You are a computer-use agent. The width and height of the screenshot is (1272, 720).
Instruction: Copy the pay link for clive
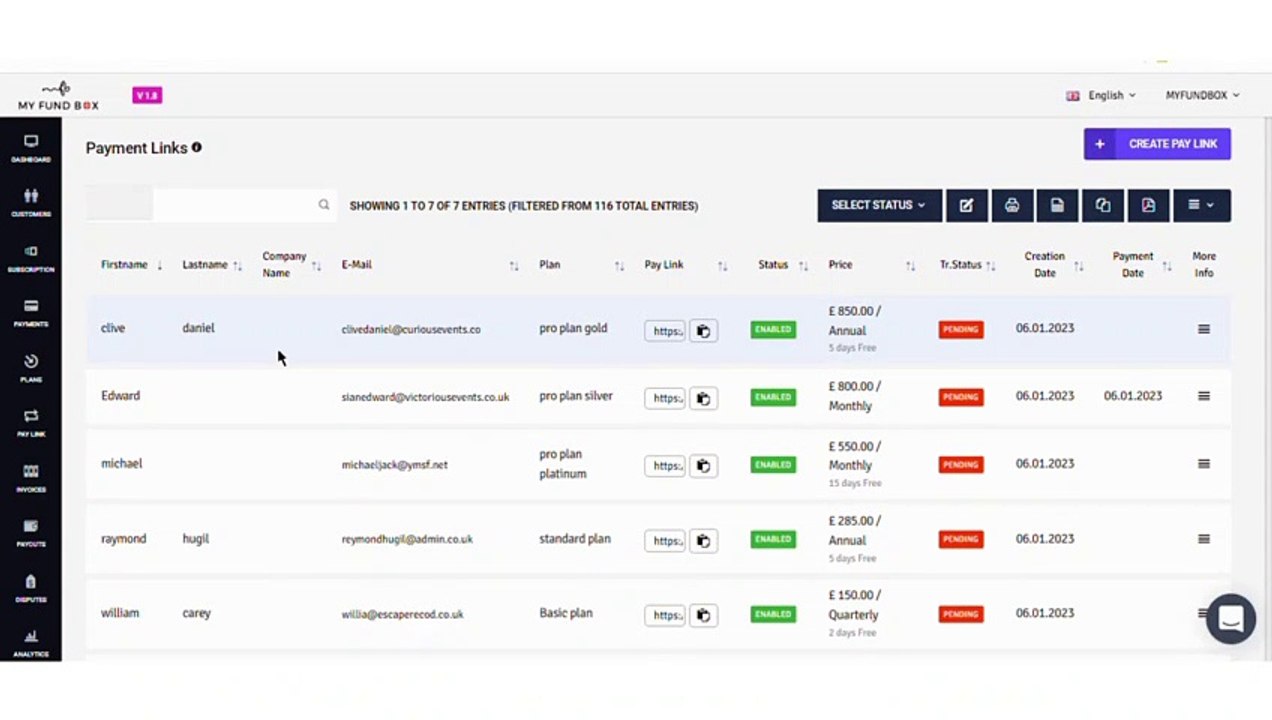click(703, 331)
